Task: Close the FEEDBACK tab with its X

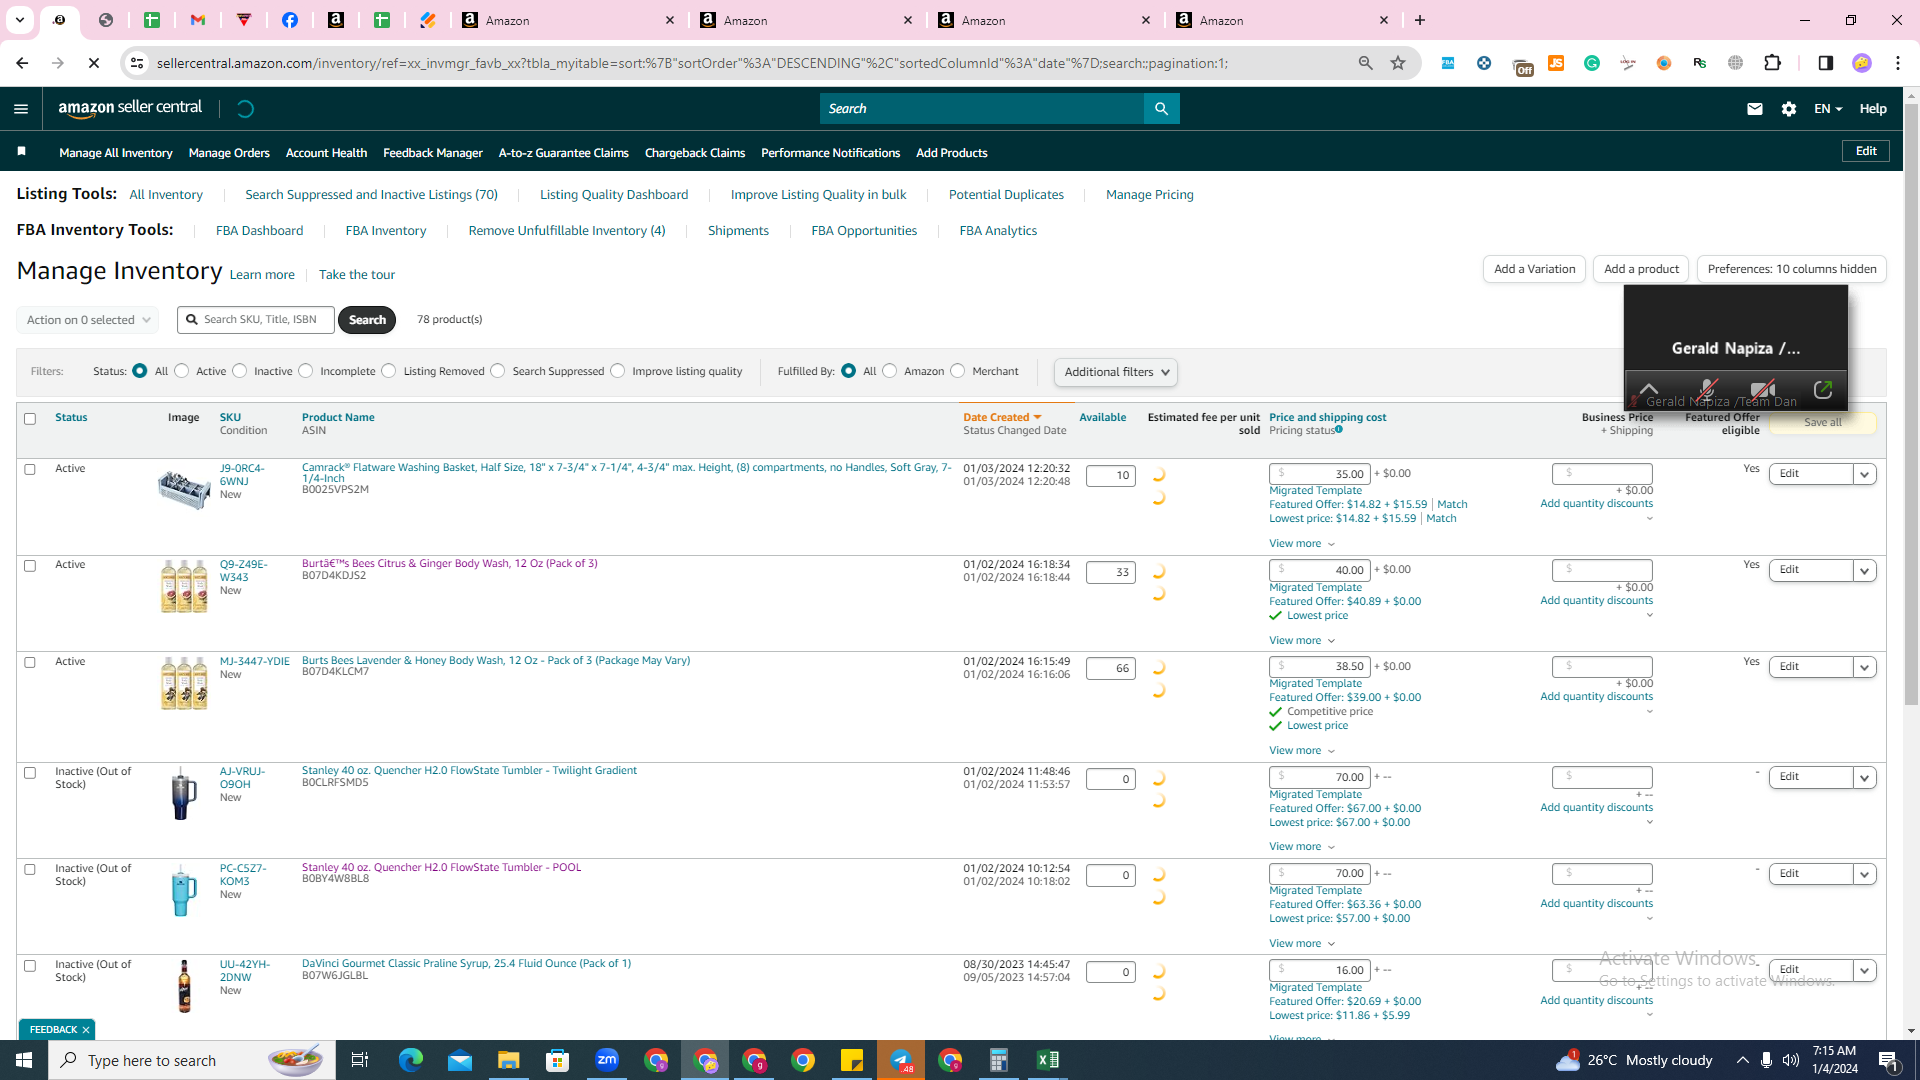Action: click(86, 1030)
